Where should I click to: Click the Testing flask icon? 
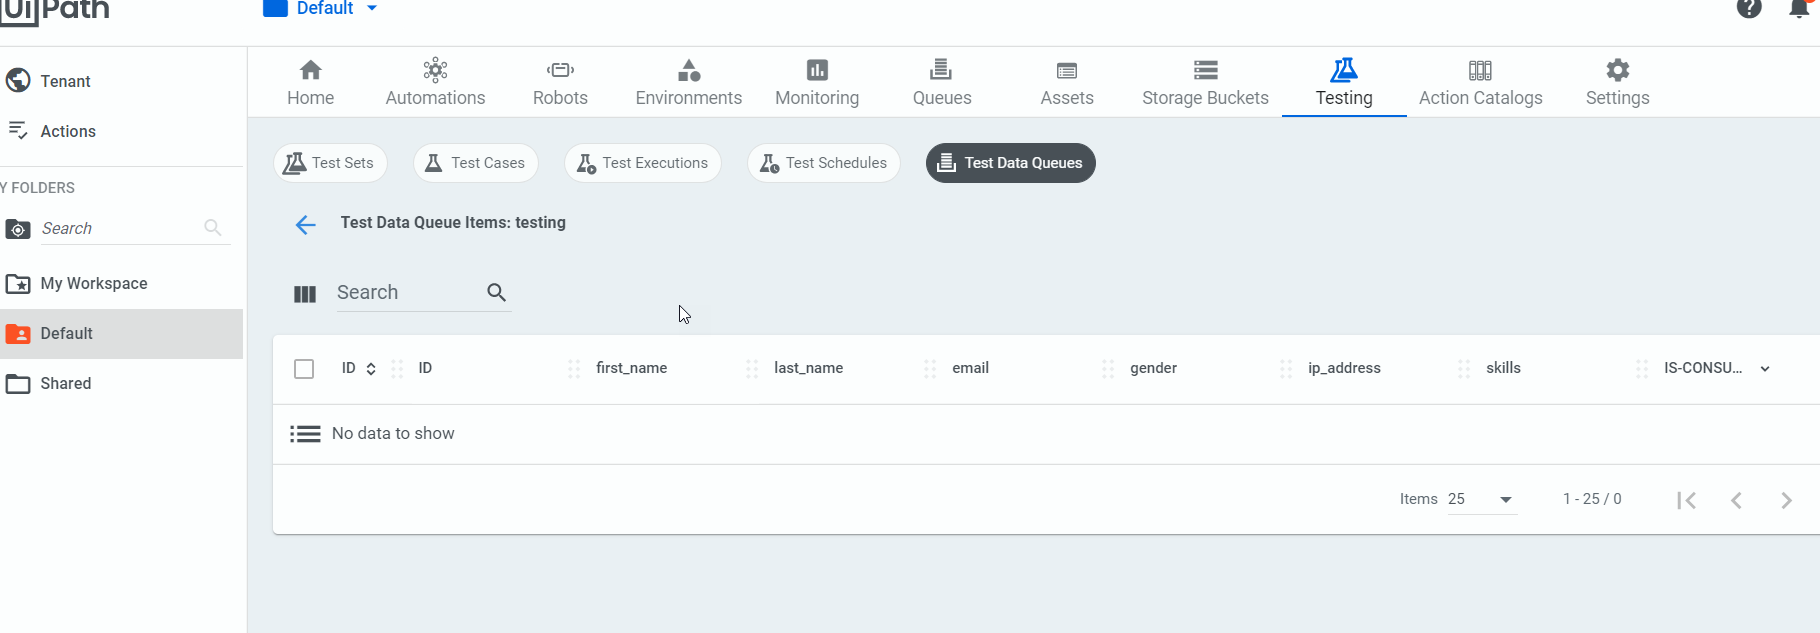(x=1344, y=69)
